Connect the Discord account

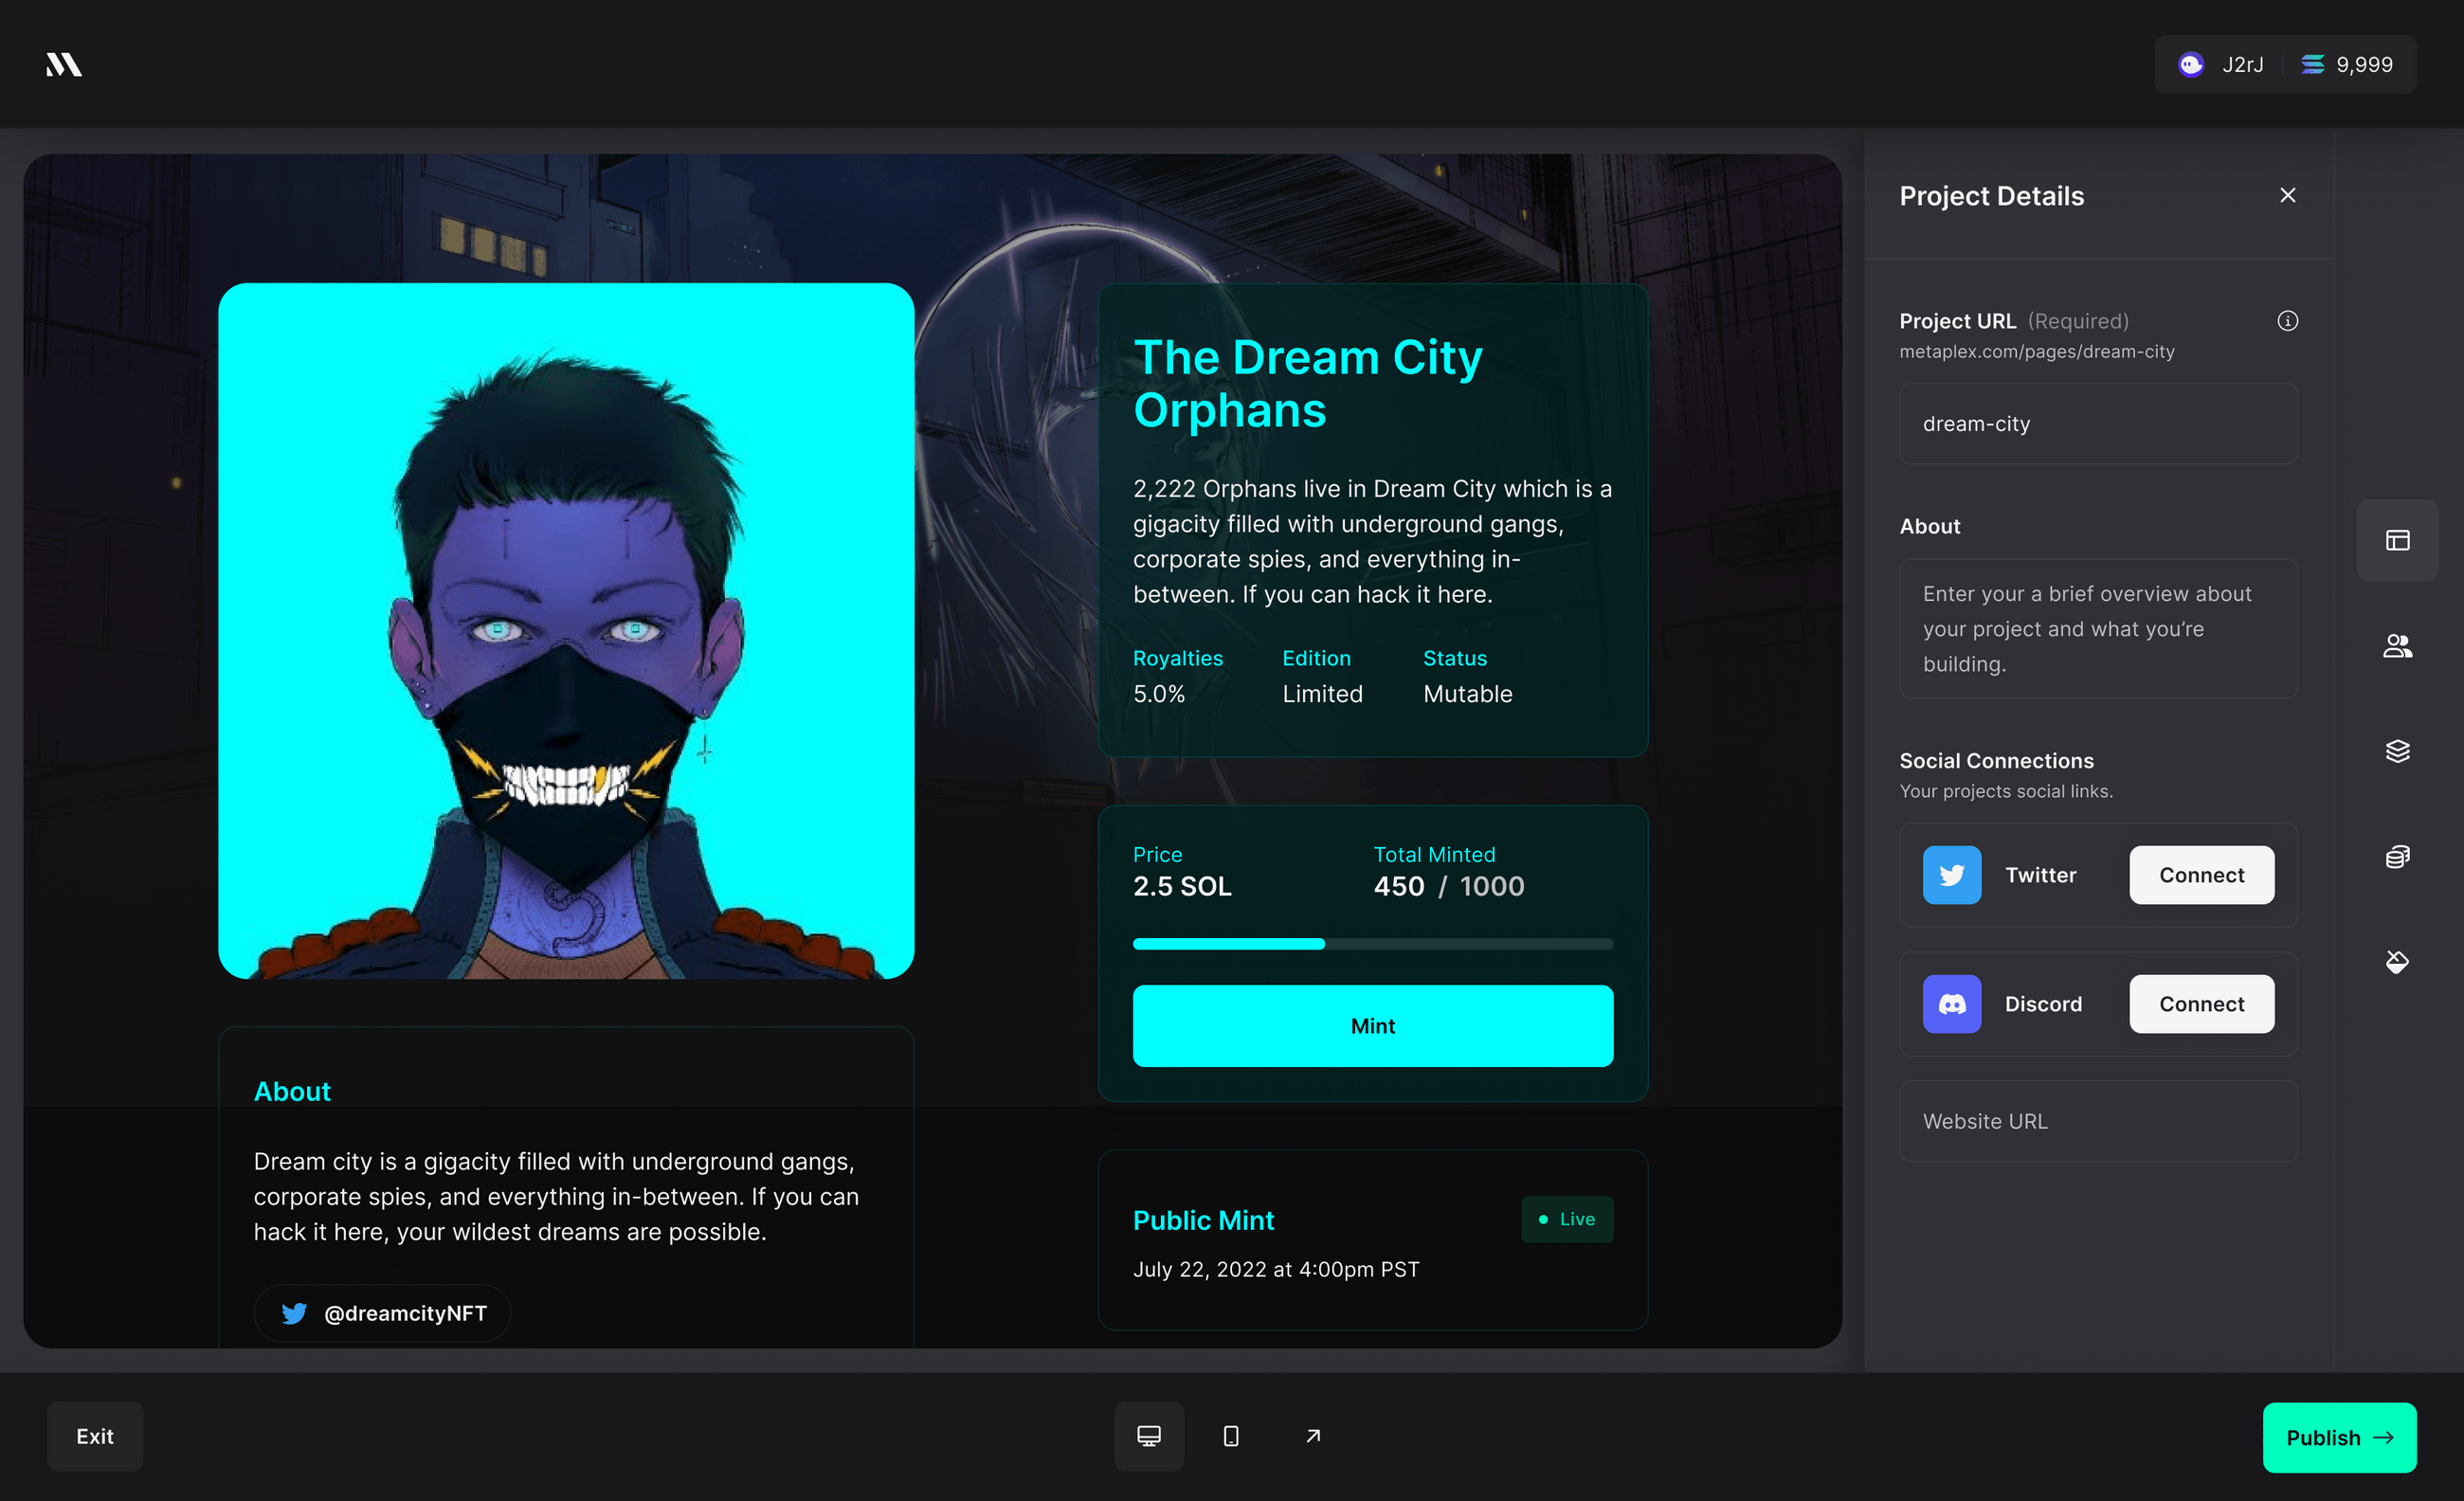tap(2200, 1004)
